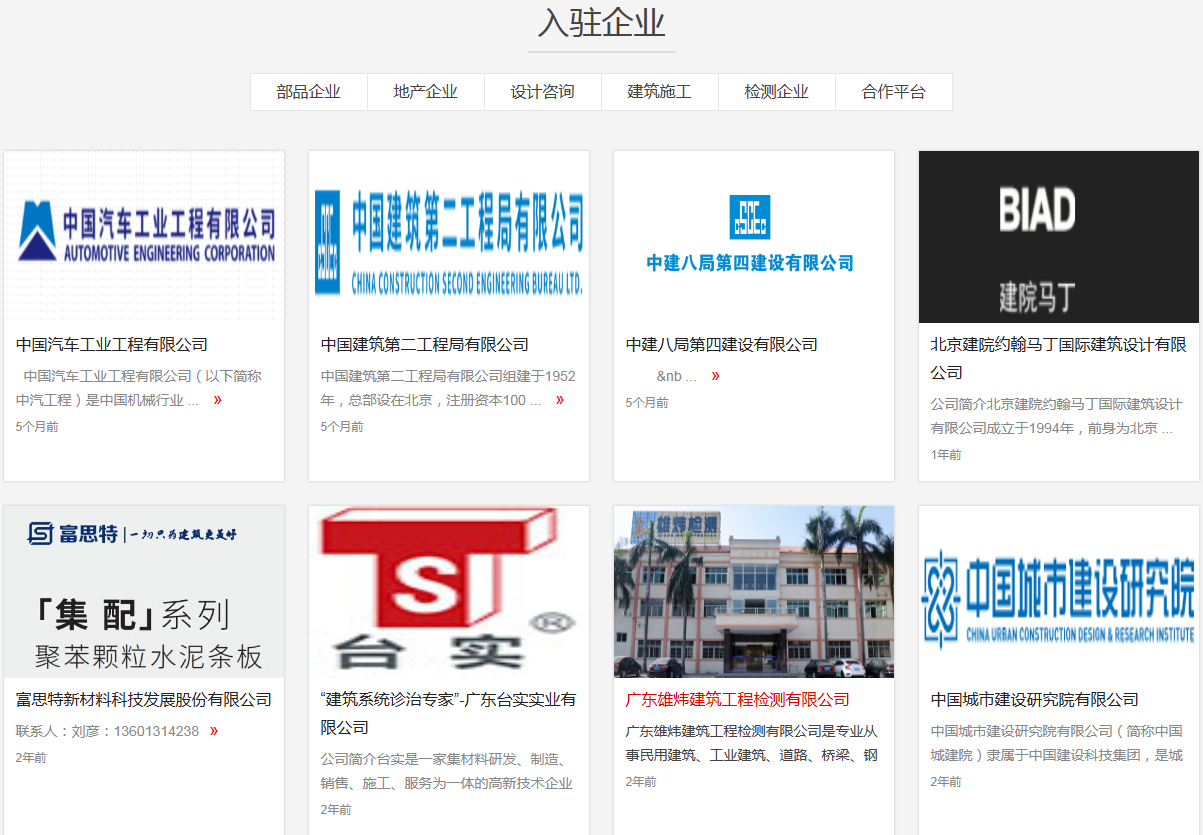Visit the 中国建筑第二工程局有限公司 title link

425,345
